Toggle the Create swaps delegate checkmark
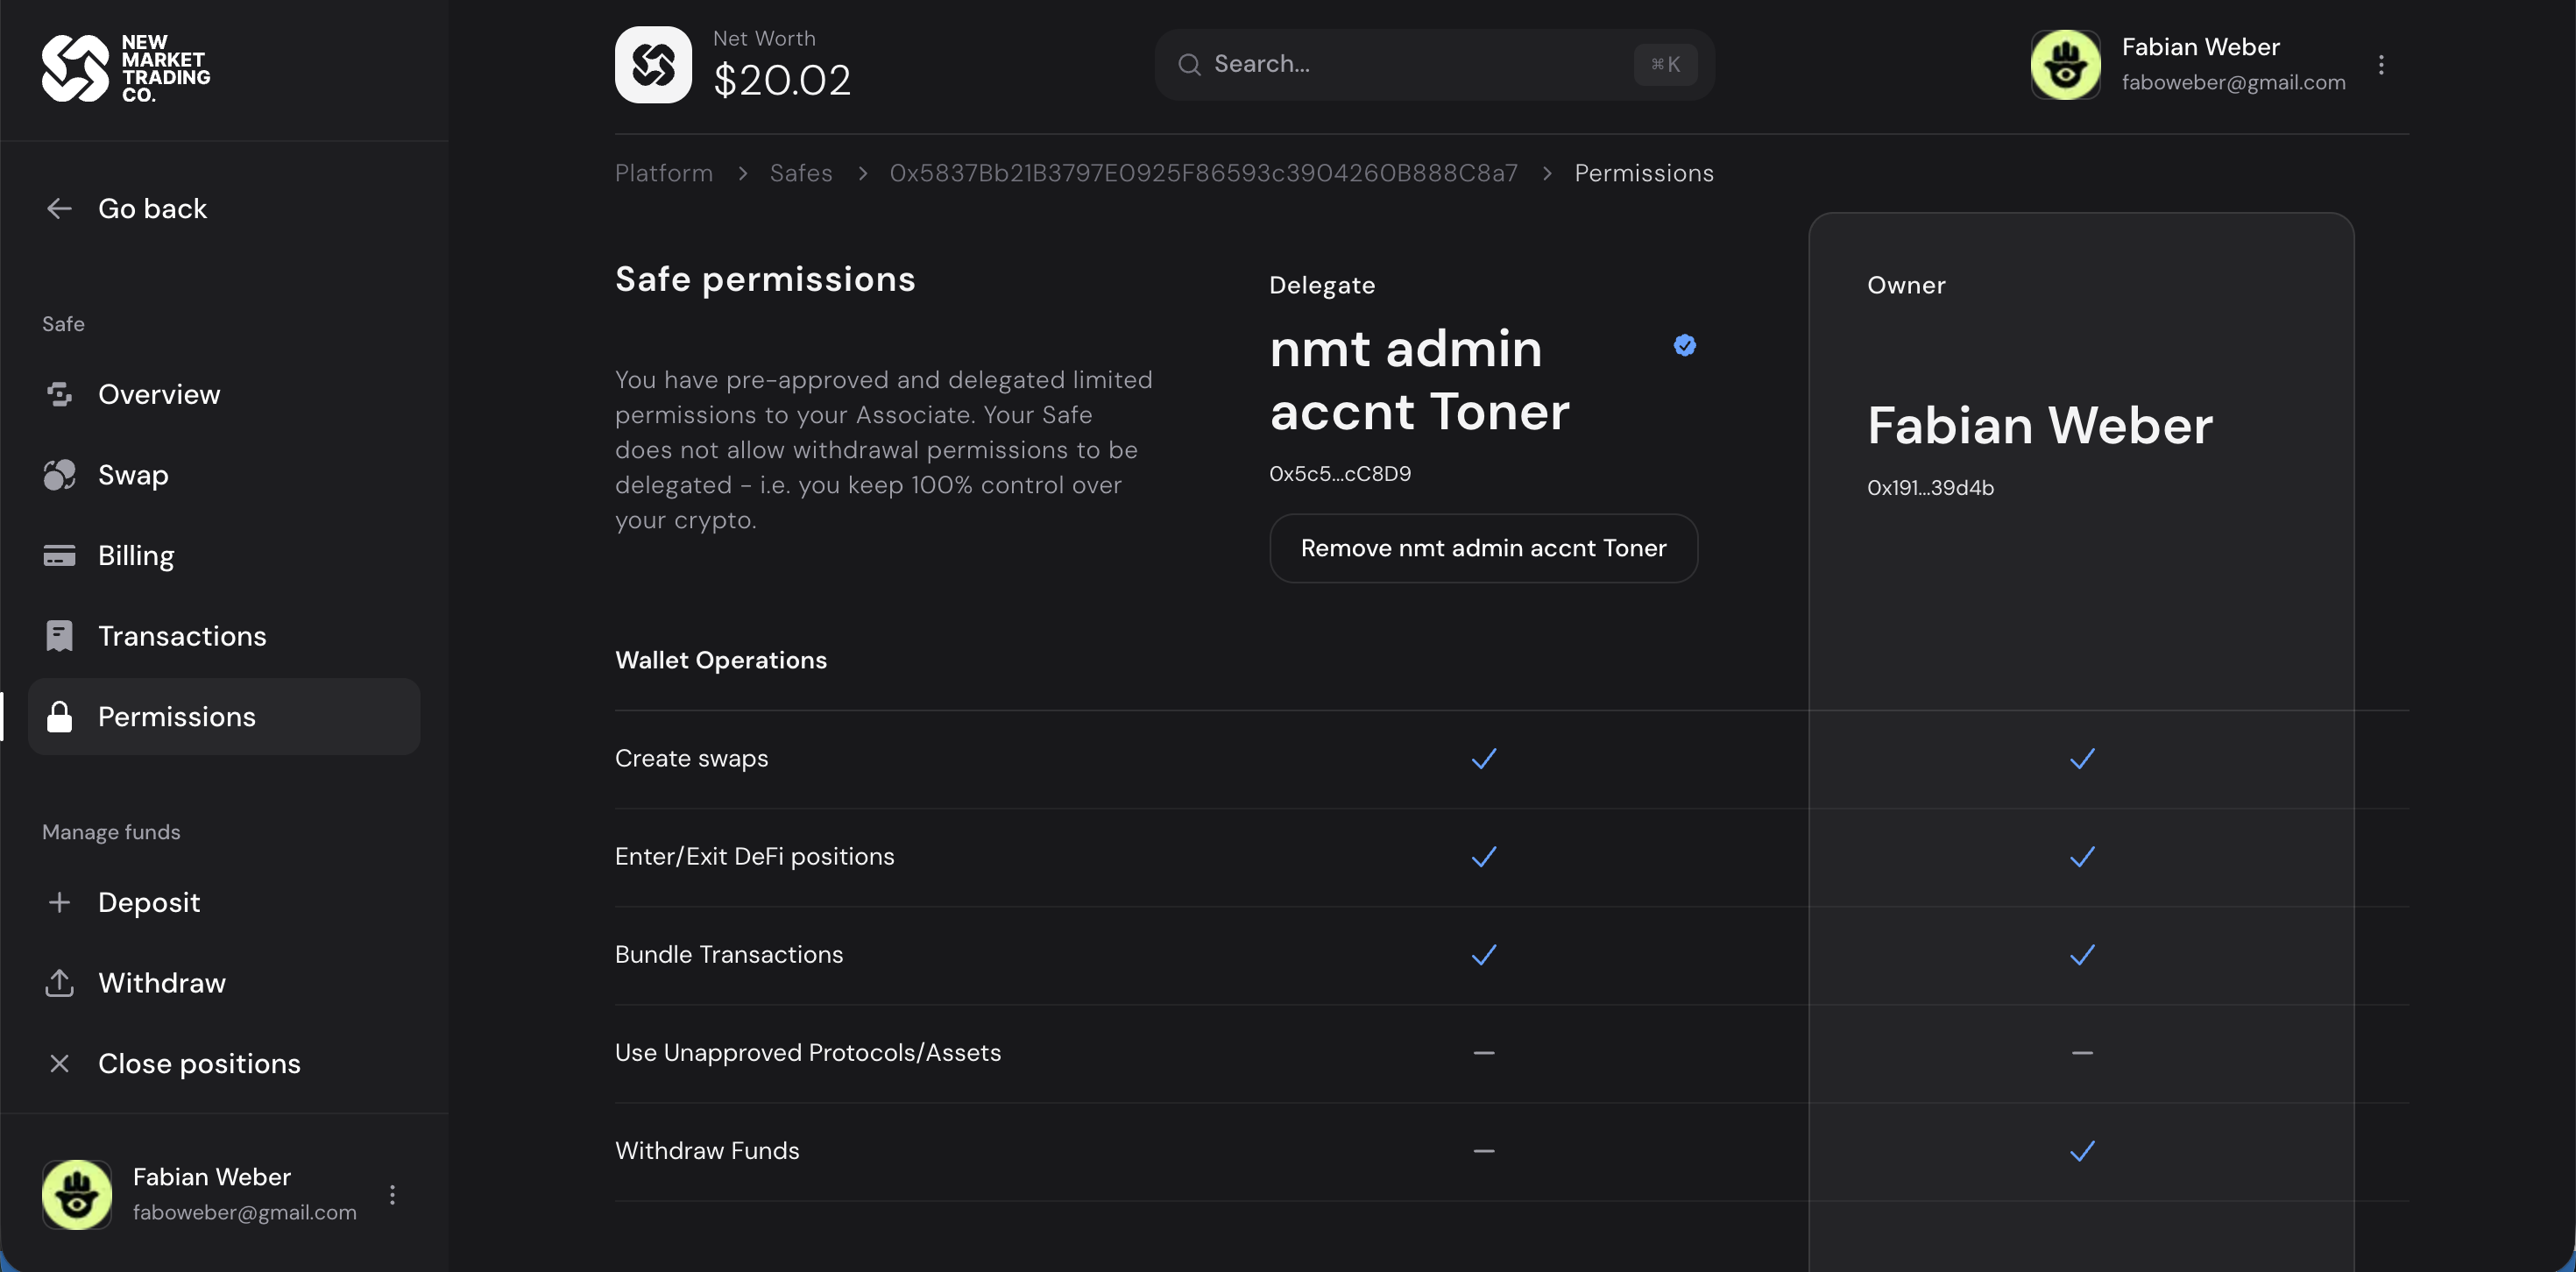2576x1272 pixels. pos(1484,758)
